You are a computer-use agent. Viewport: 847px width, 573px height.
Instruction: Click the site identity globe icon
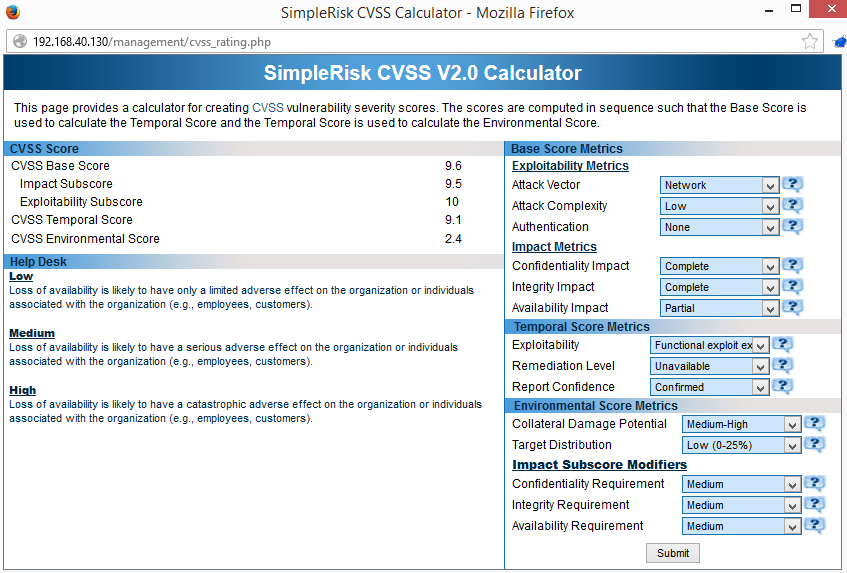20,42
